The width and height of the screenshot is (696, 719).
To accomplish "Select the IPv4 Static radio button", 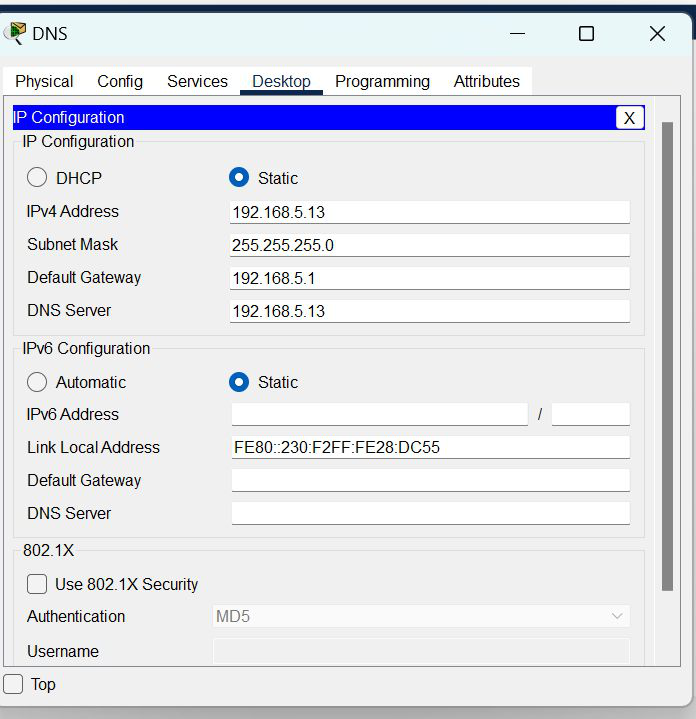I will [239, 178].
